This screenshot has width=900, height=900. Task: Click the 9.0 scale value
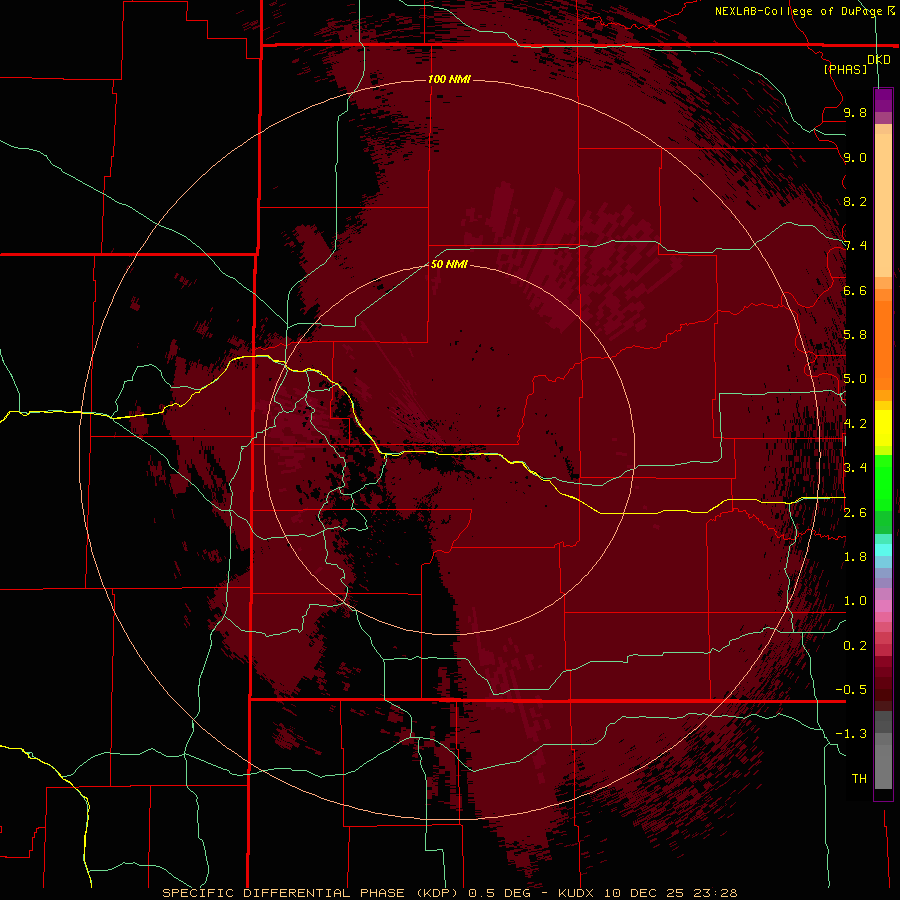pos(855,157)
